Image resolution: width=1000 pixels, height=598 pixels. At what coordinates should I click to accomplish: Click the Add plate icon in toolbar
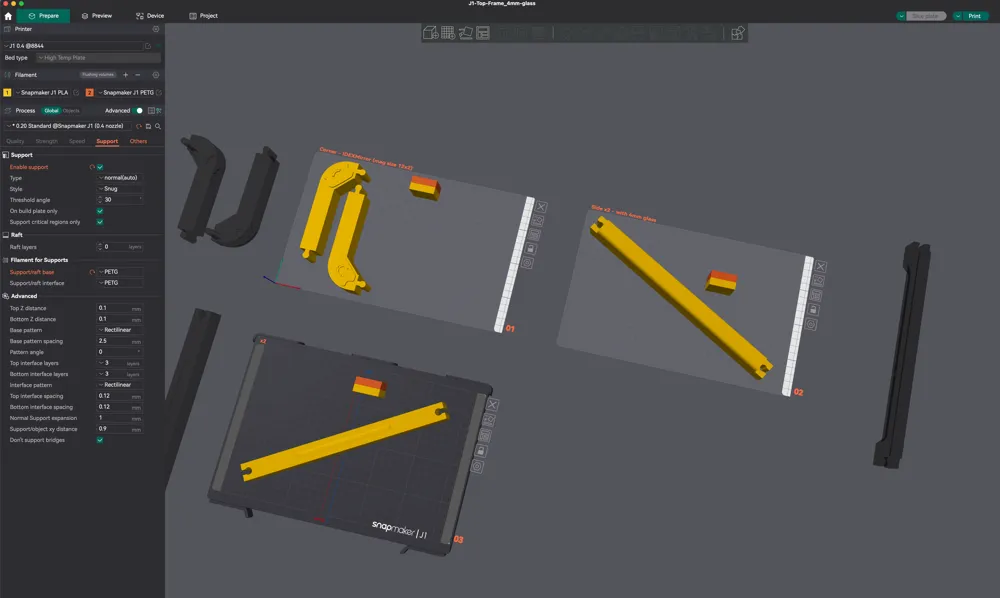pyautogui.click(x=448, y=33)
